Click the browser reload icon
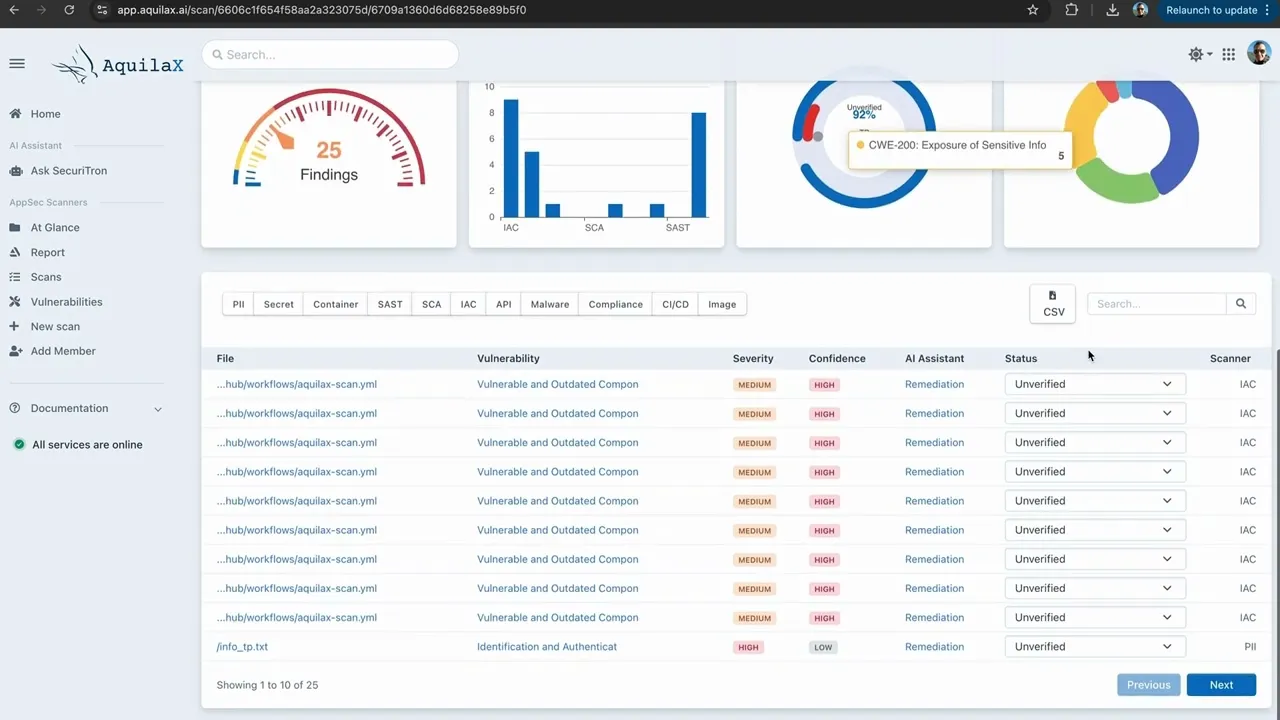The height and width of the screenshot is (720, 1280). 69,10
